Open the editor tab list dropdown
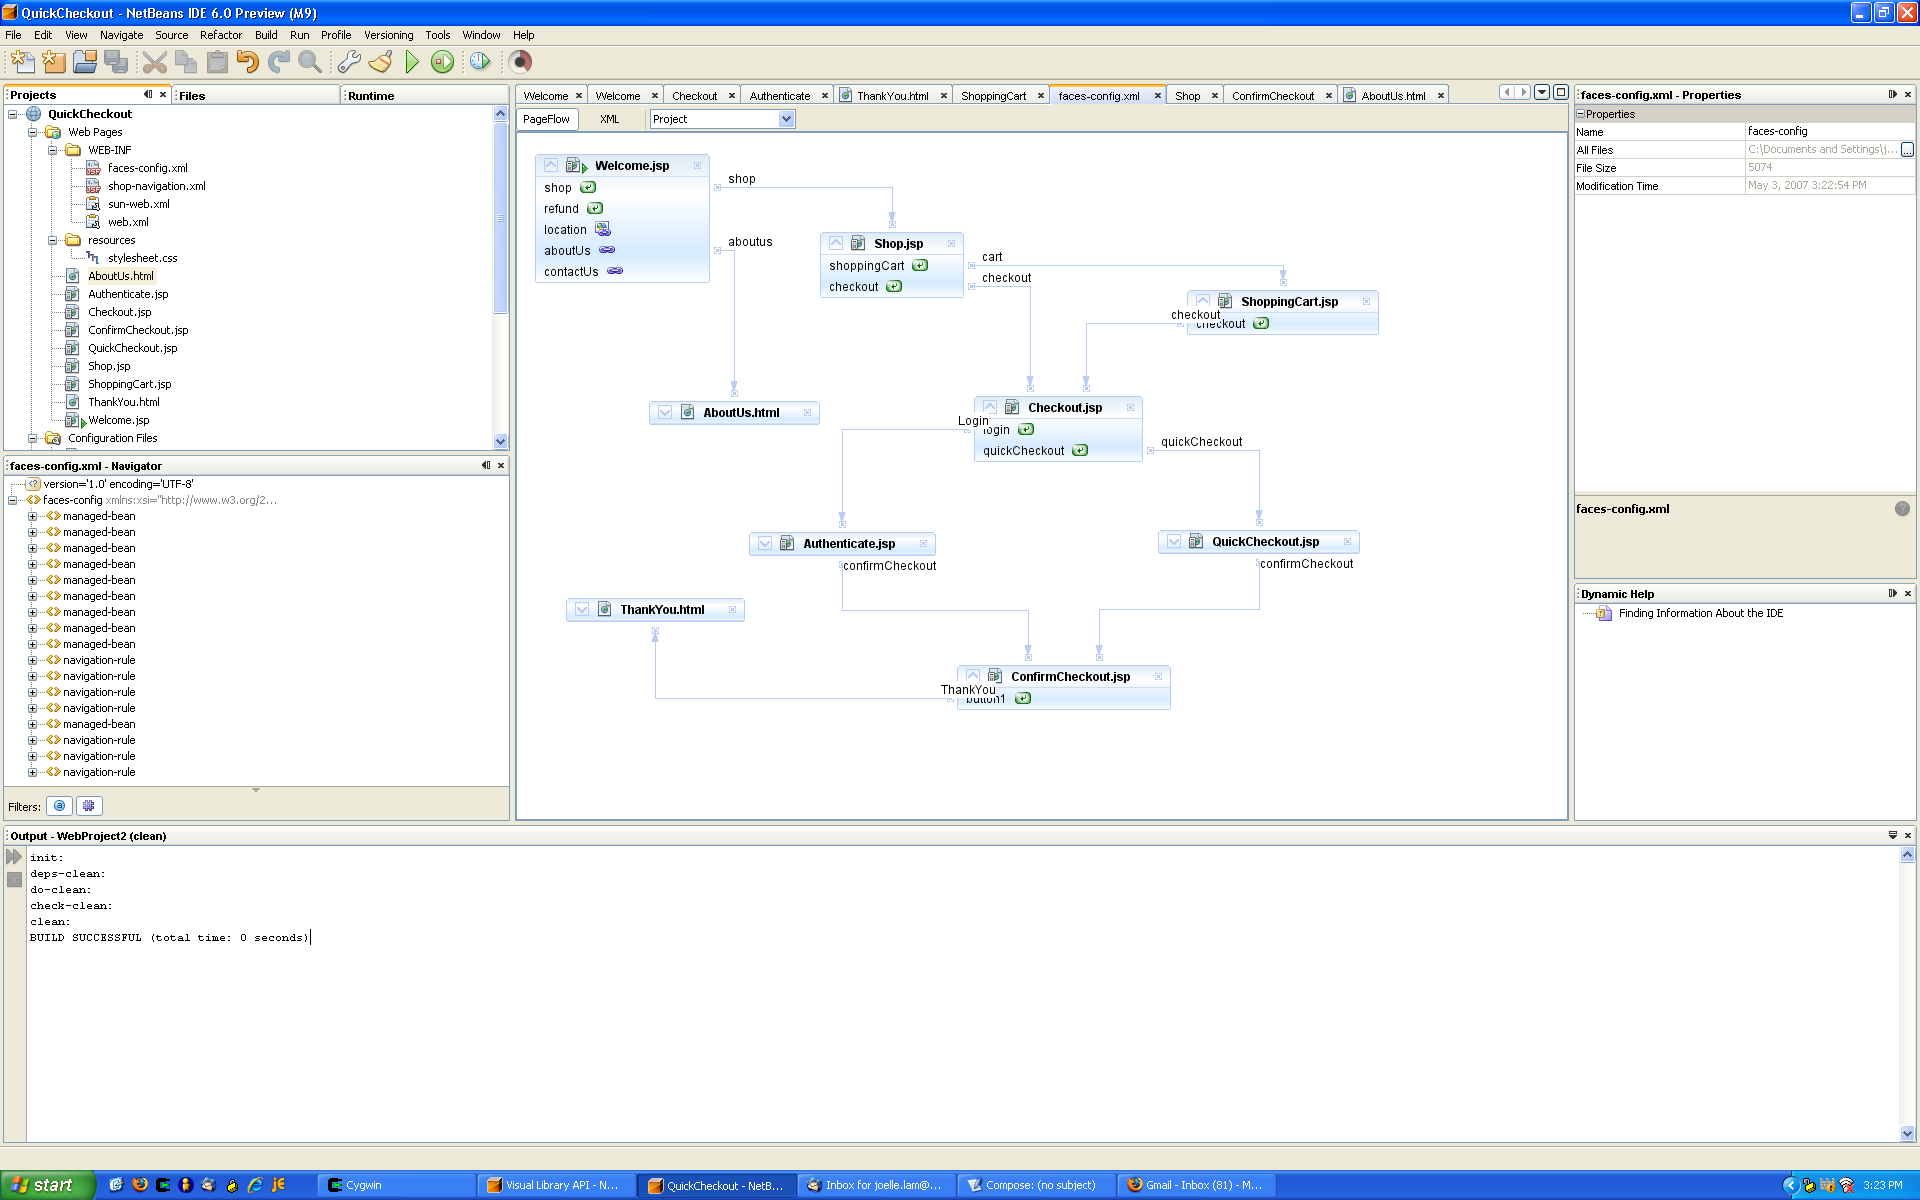Viewport: 1920px width, 1200px height. [x=1542, y=93]
